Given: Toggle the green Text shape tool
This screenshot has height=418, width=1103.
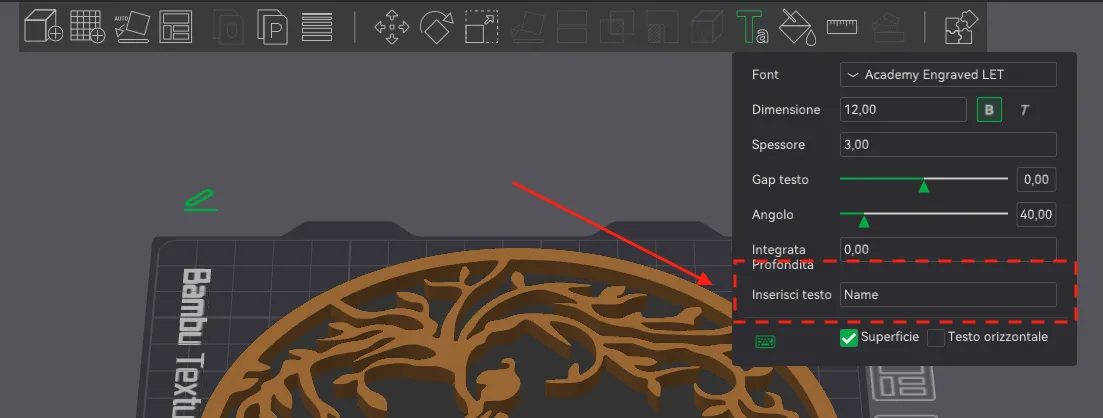Looking at the screenshot, I should click(x=752, y=27).
